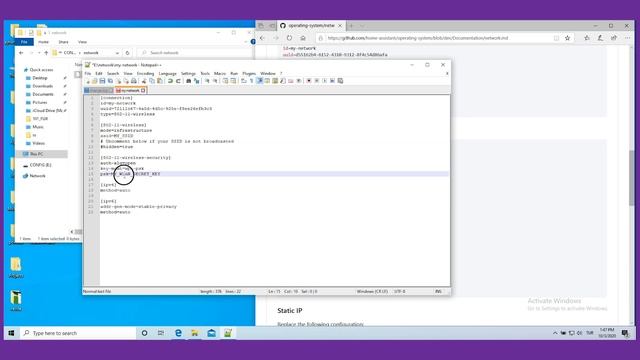
Task: Open the Settings menu in Notepad++
Action: click(188, 73)
